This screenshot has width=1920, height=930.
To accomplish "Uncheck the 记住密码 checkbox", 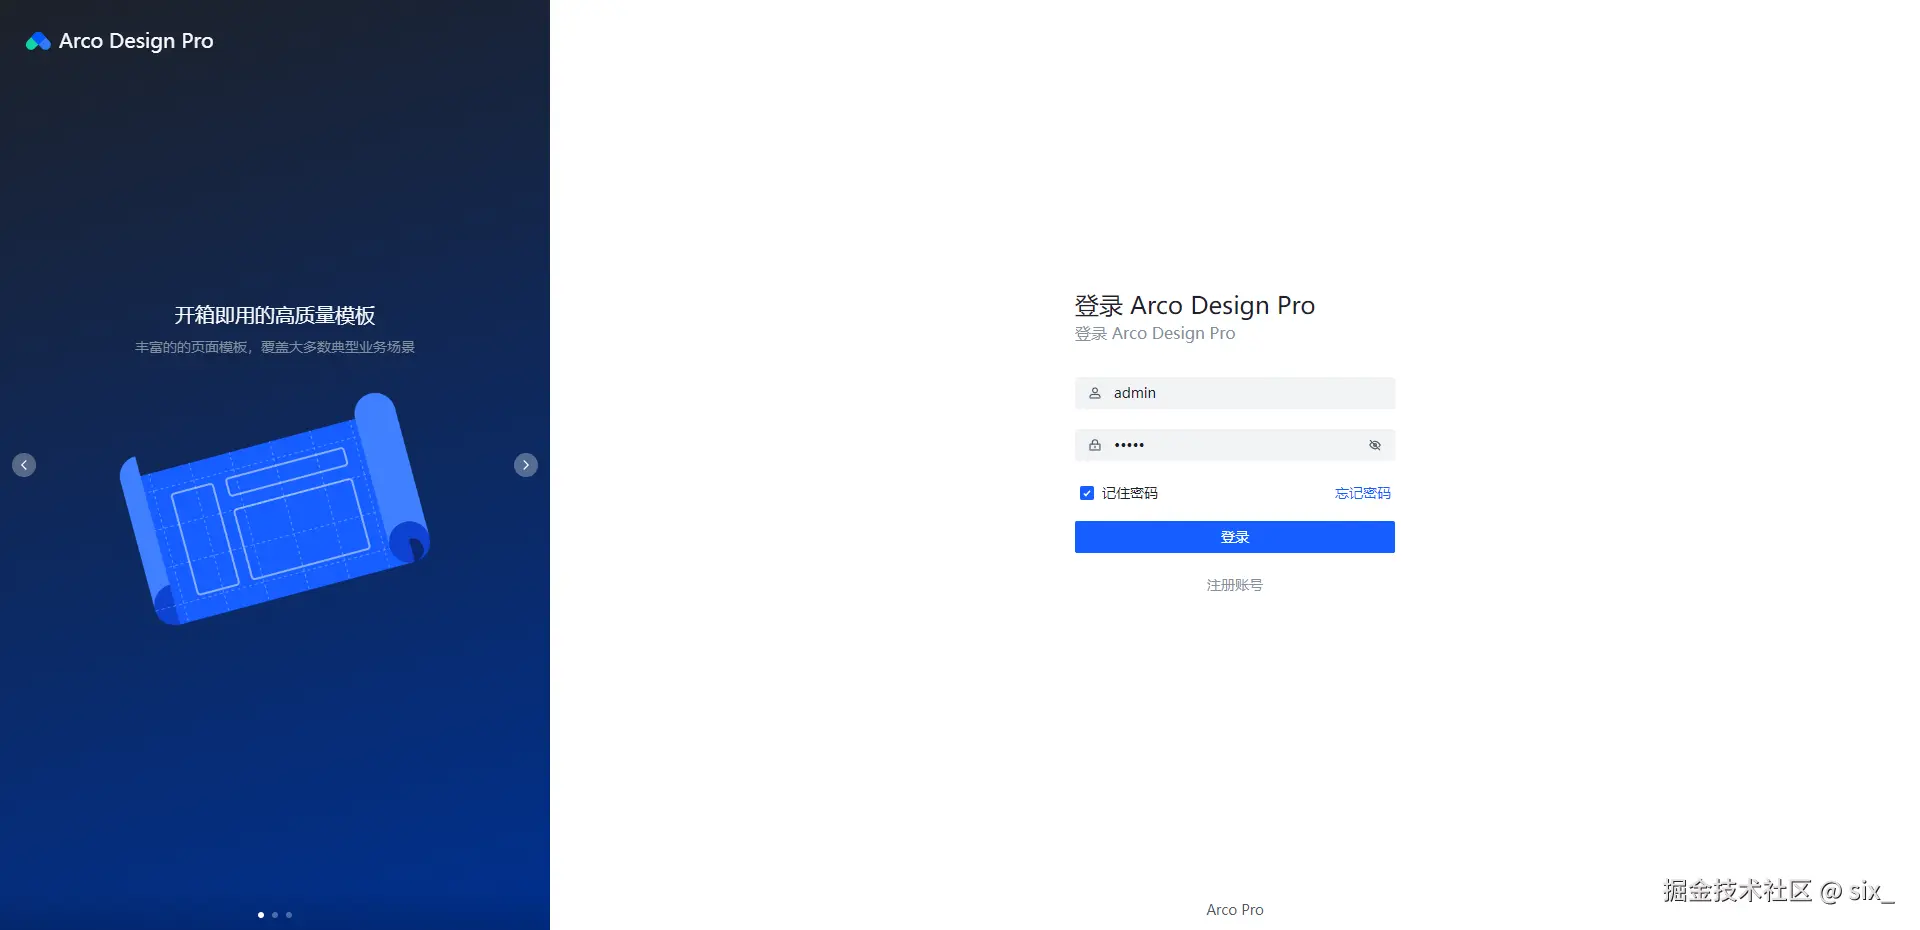I will pos(1087,493).
